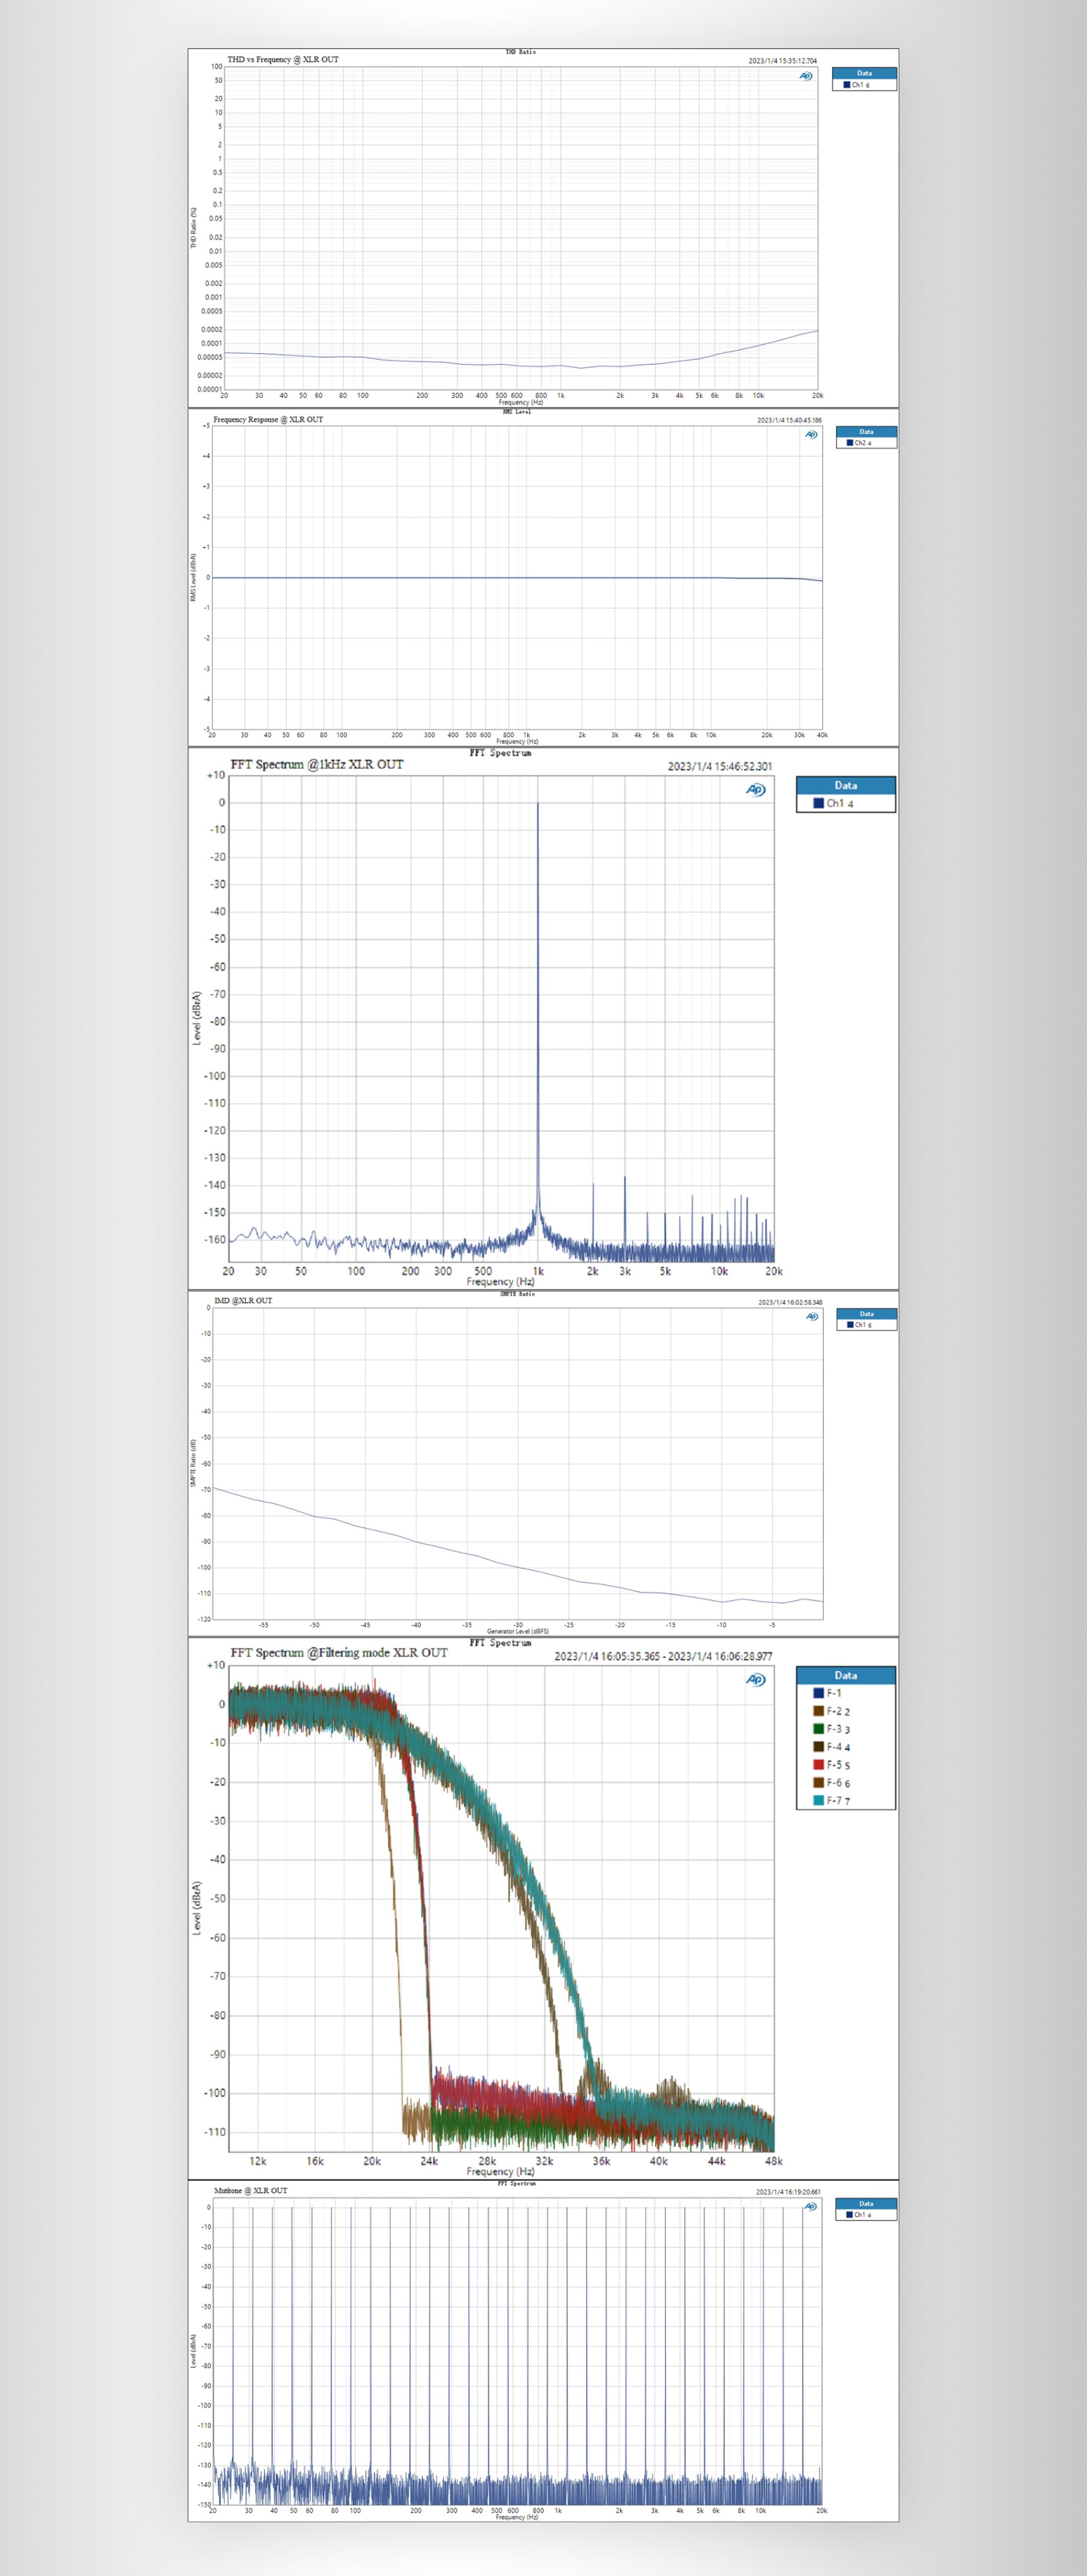Click Data legend header of THD graph
The width and height of the screenshot is (1087, 2576).
coord(864,73)
